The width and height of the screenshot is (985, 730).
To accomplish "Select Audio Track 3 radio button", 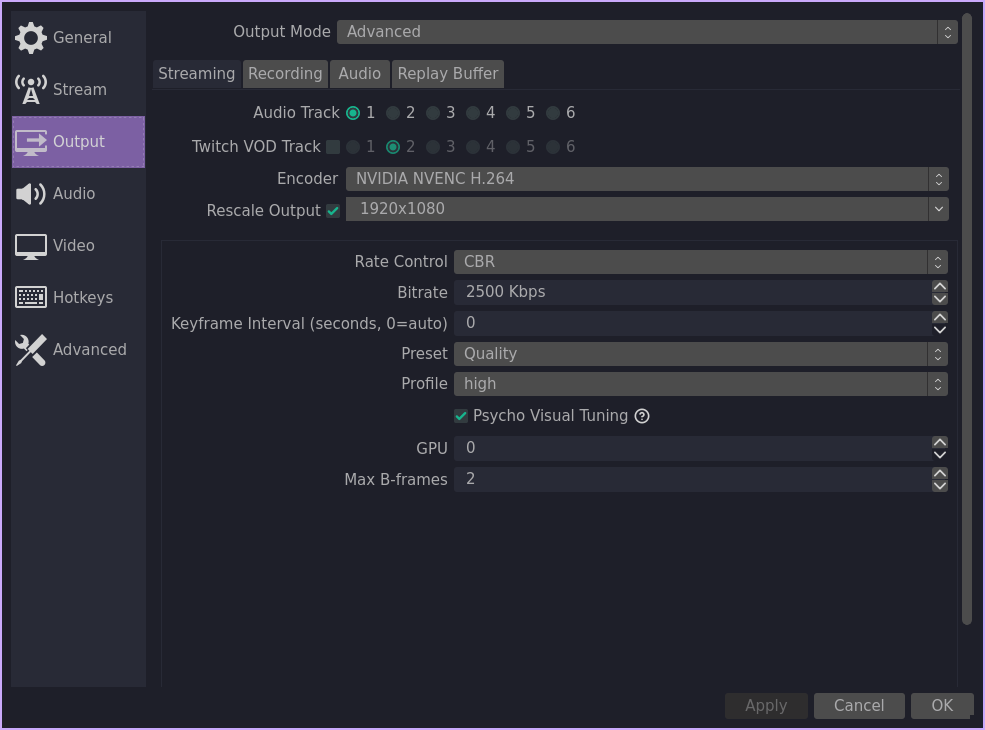I will (x=433, y=113).
